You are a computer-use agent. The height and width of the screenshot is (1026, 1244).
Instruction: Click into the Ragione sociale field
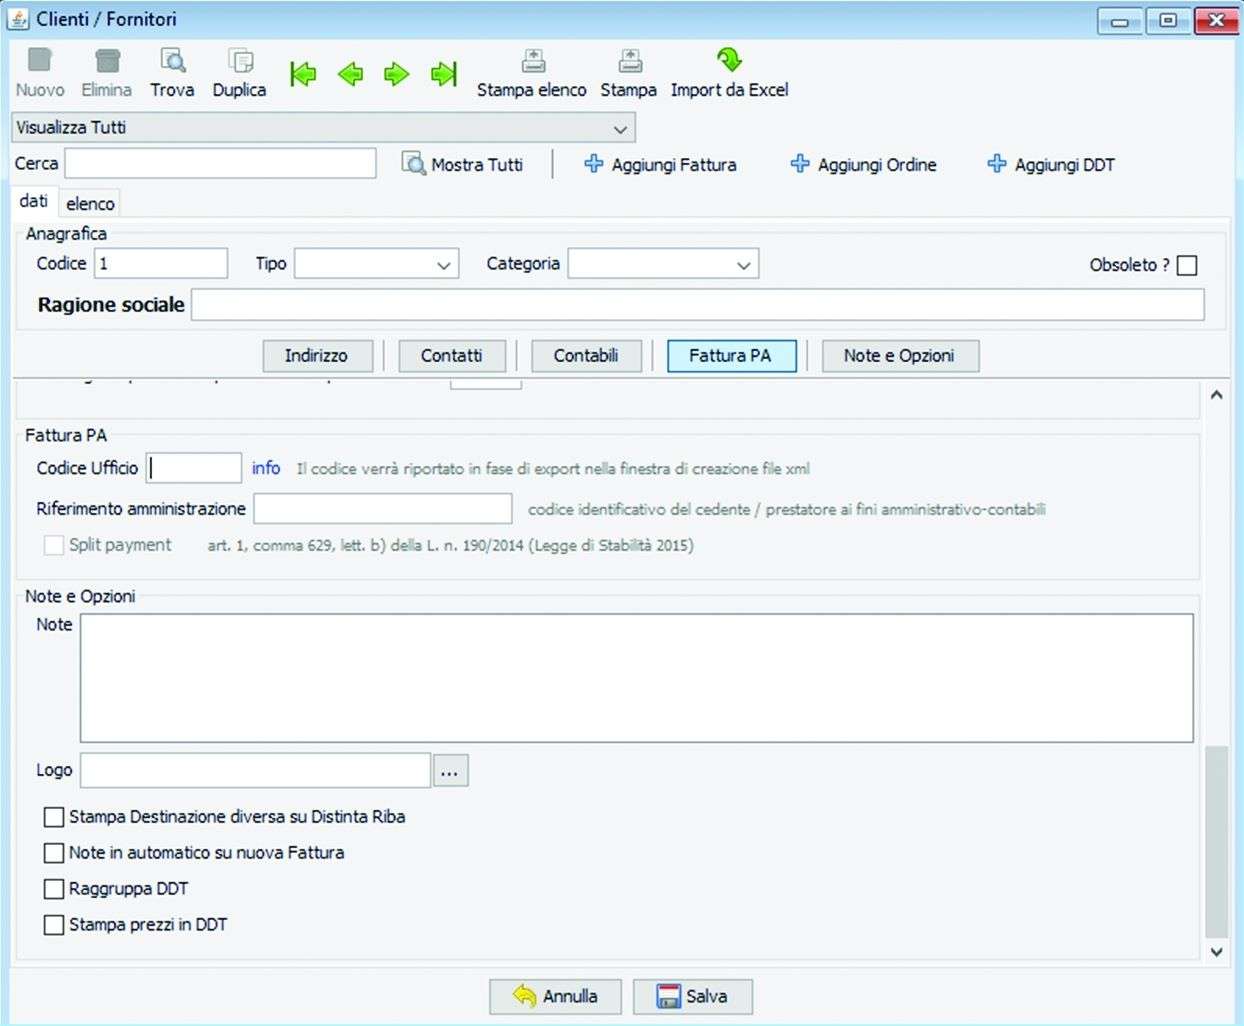(x=697, y=305)
